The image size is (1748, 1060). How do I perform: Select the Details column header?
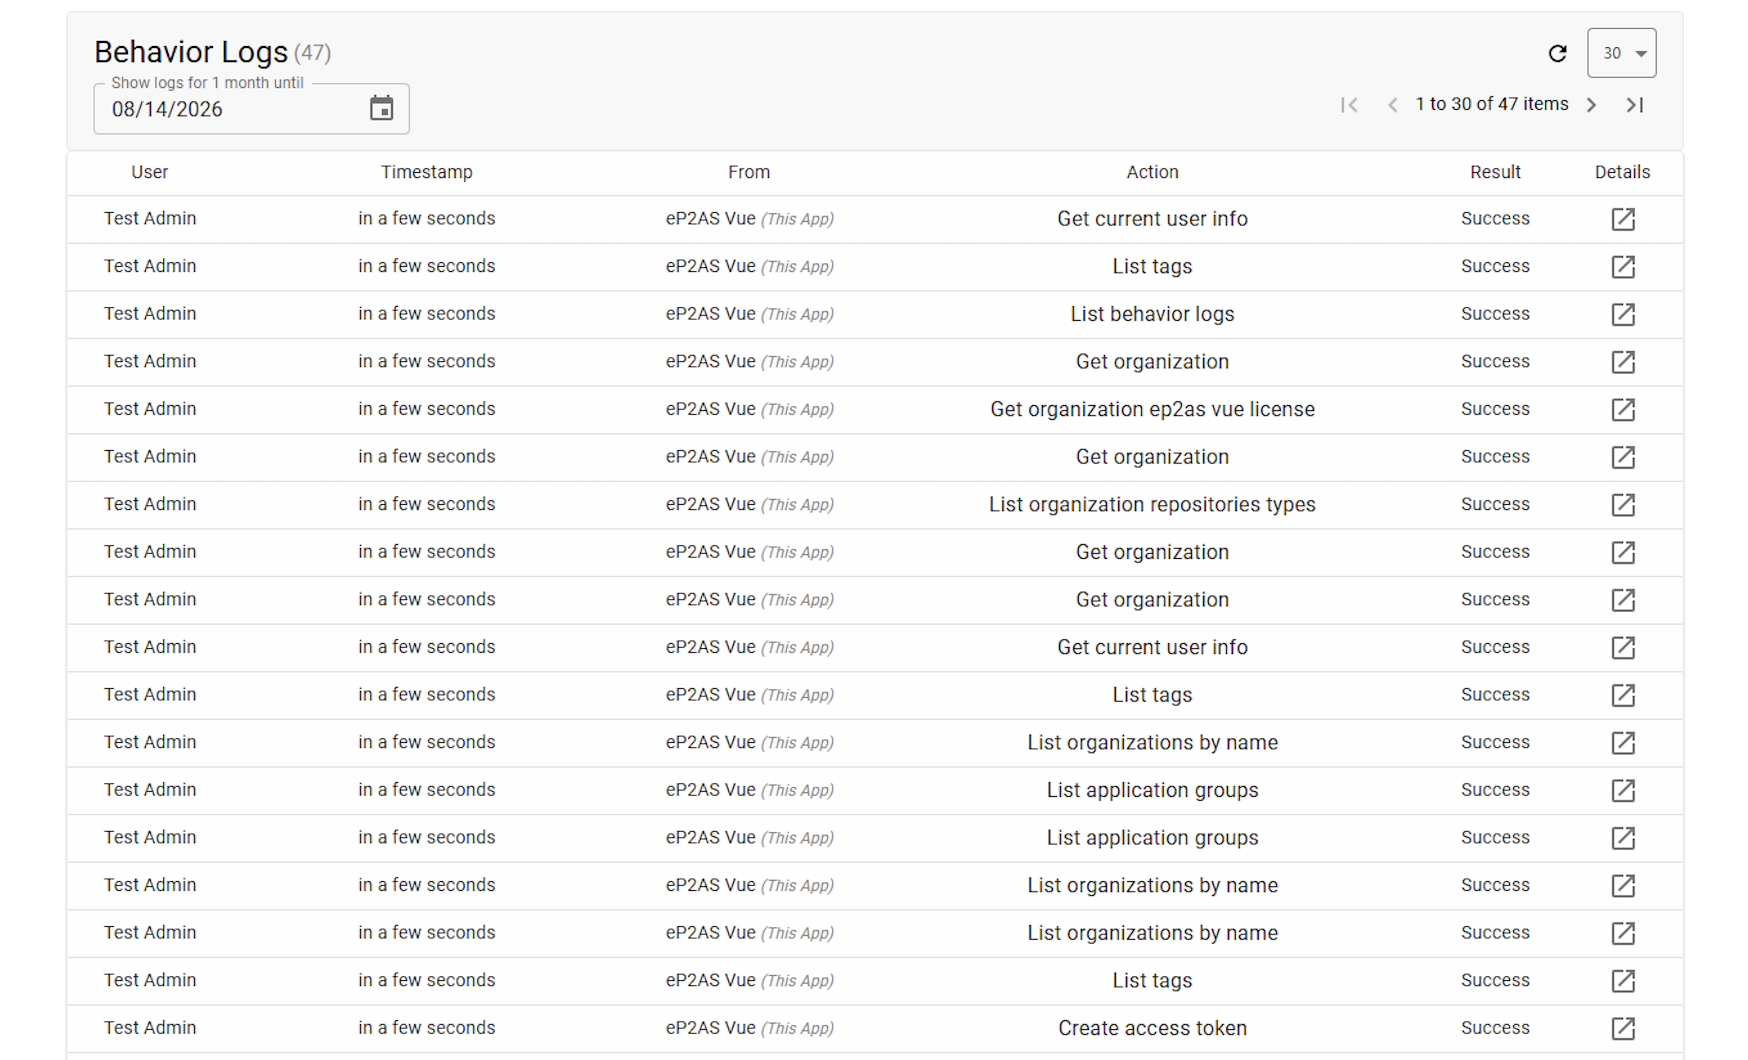click(1622, 172)
